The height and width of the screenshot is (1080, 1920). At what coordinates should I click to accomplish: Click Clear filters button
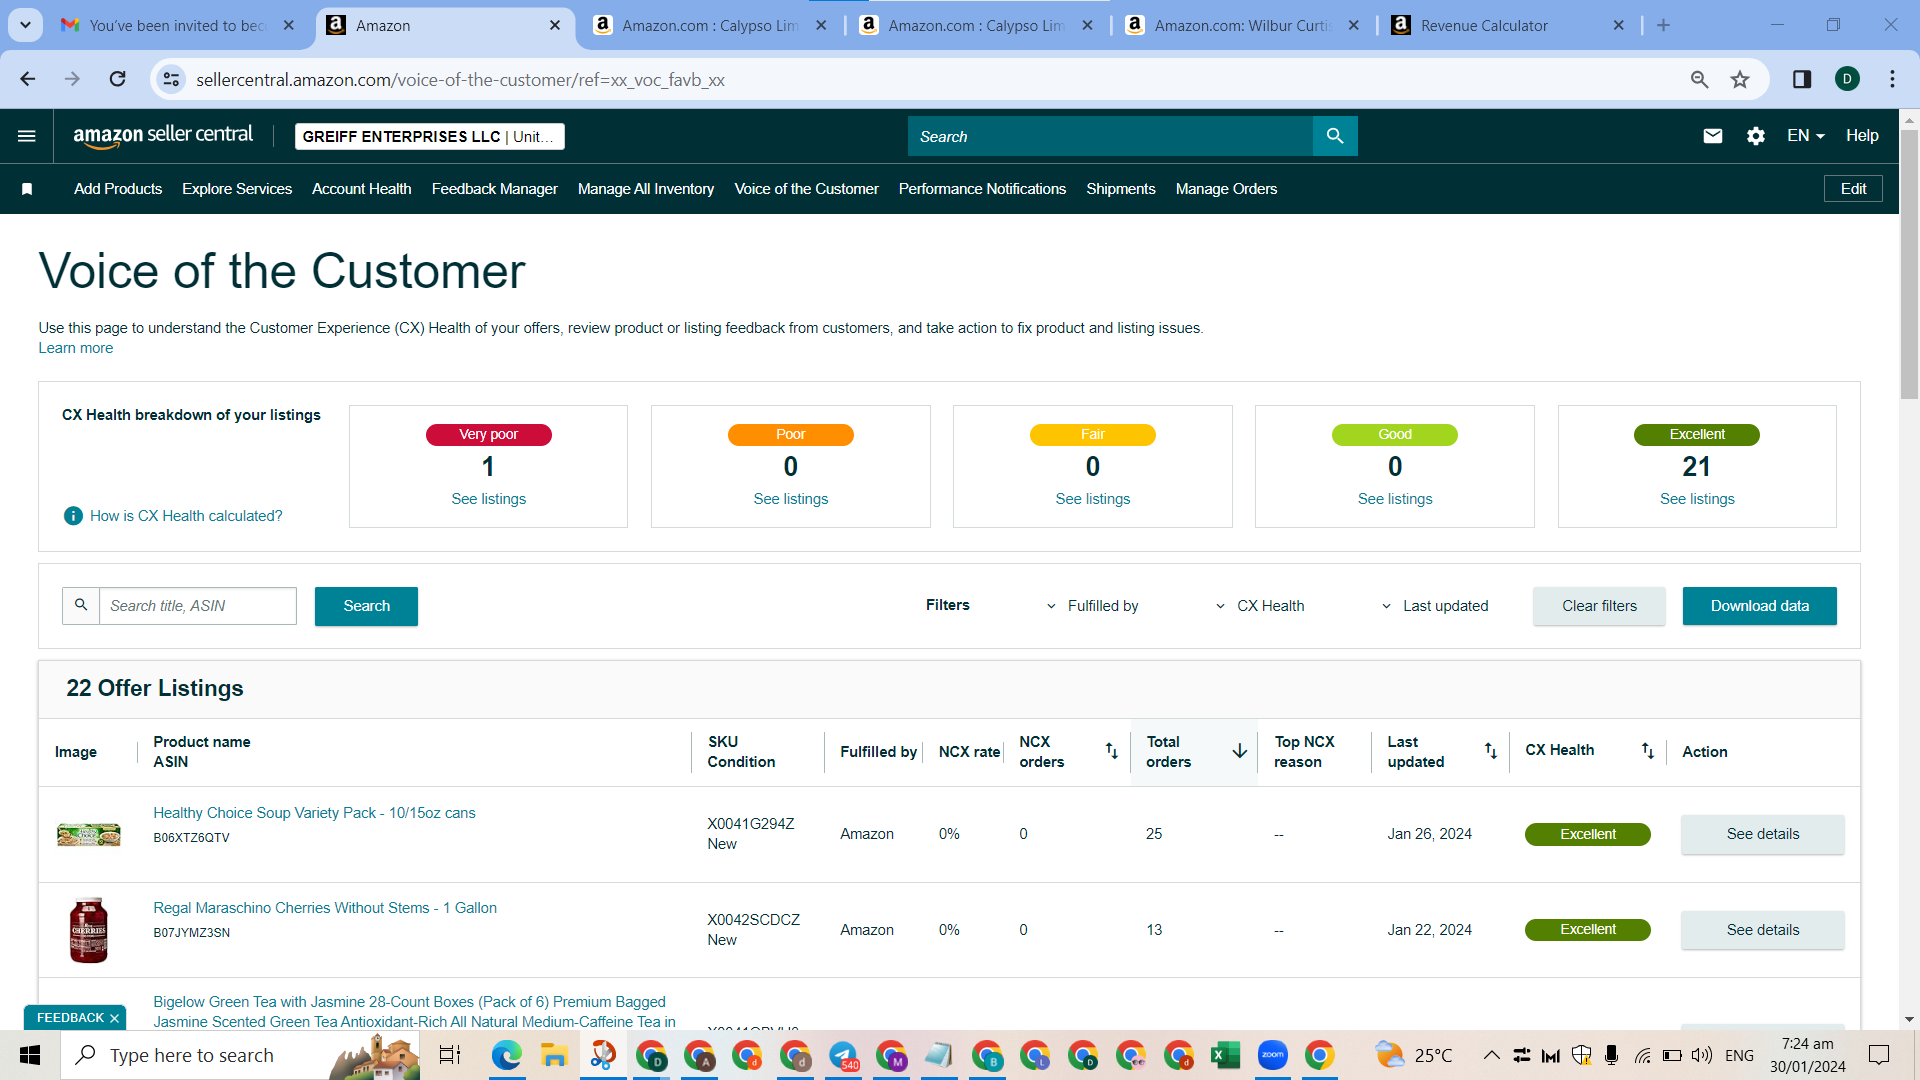click(x=1599, y=606)
